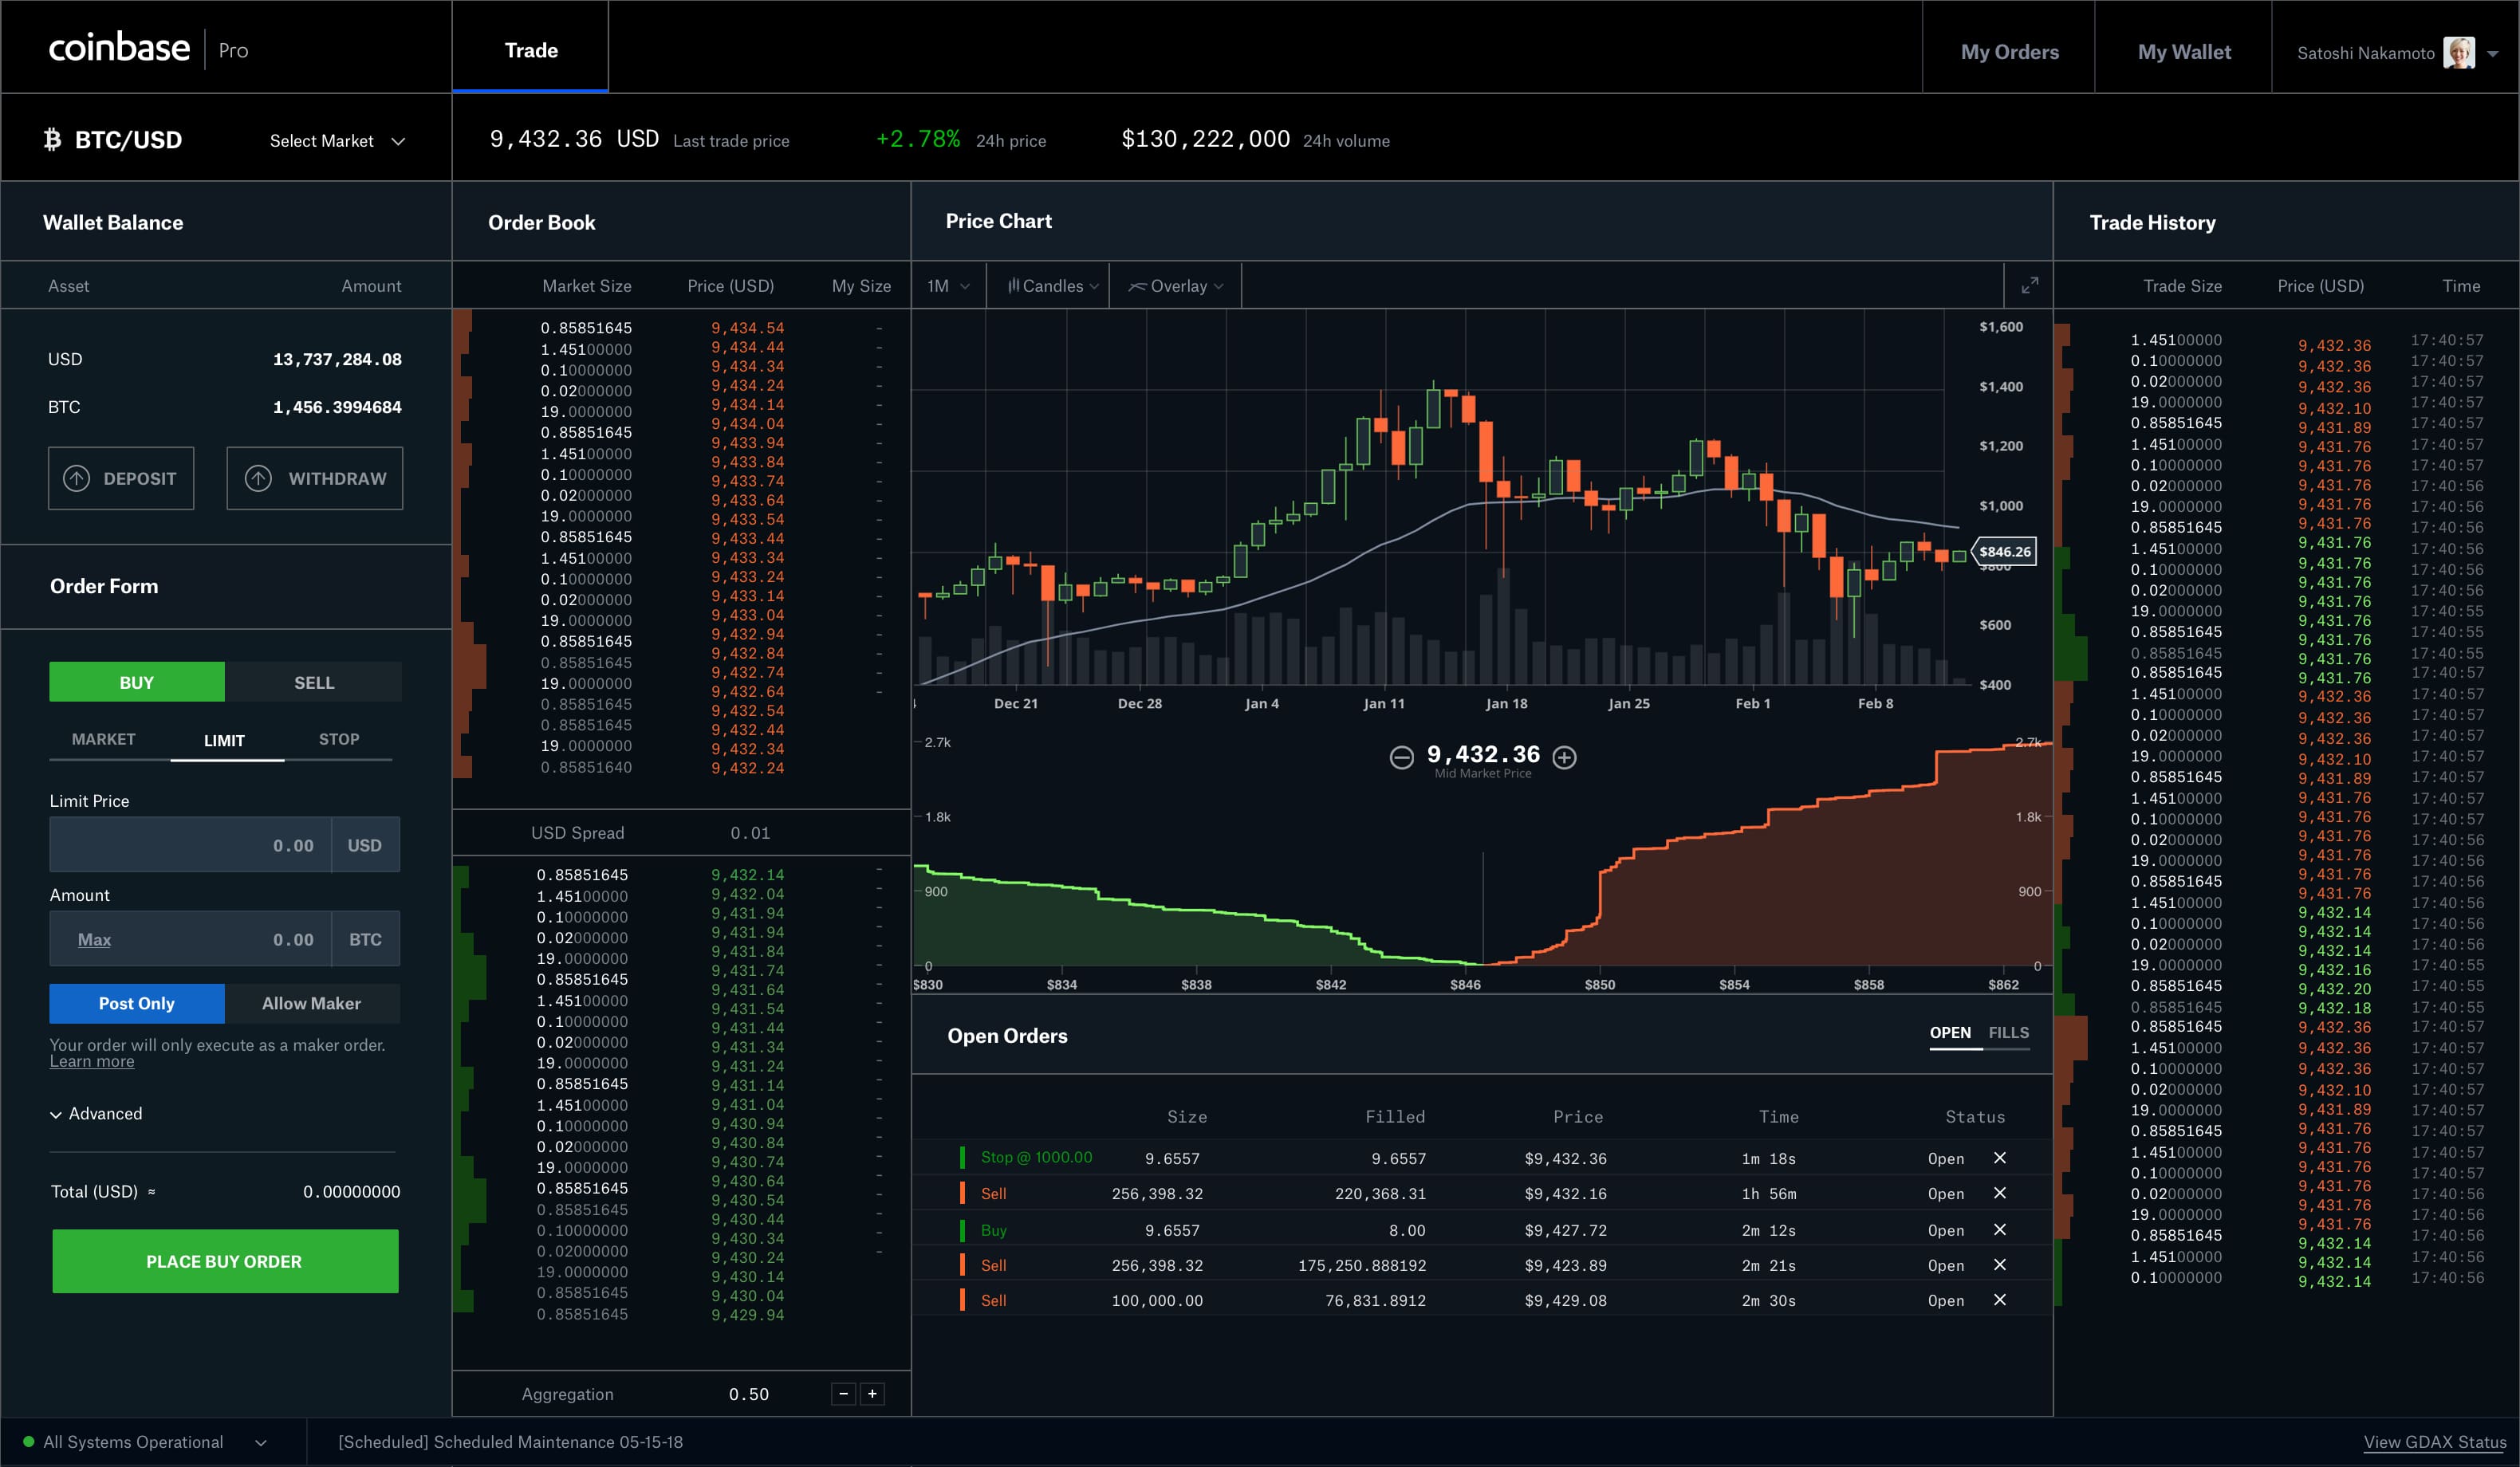Click the SELL order button
2520x1467 pixels.
click(x=311, y=681)
